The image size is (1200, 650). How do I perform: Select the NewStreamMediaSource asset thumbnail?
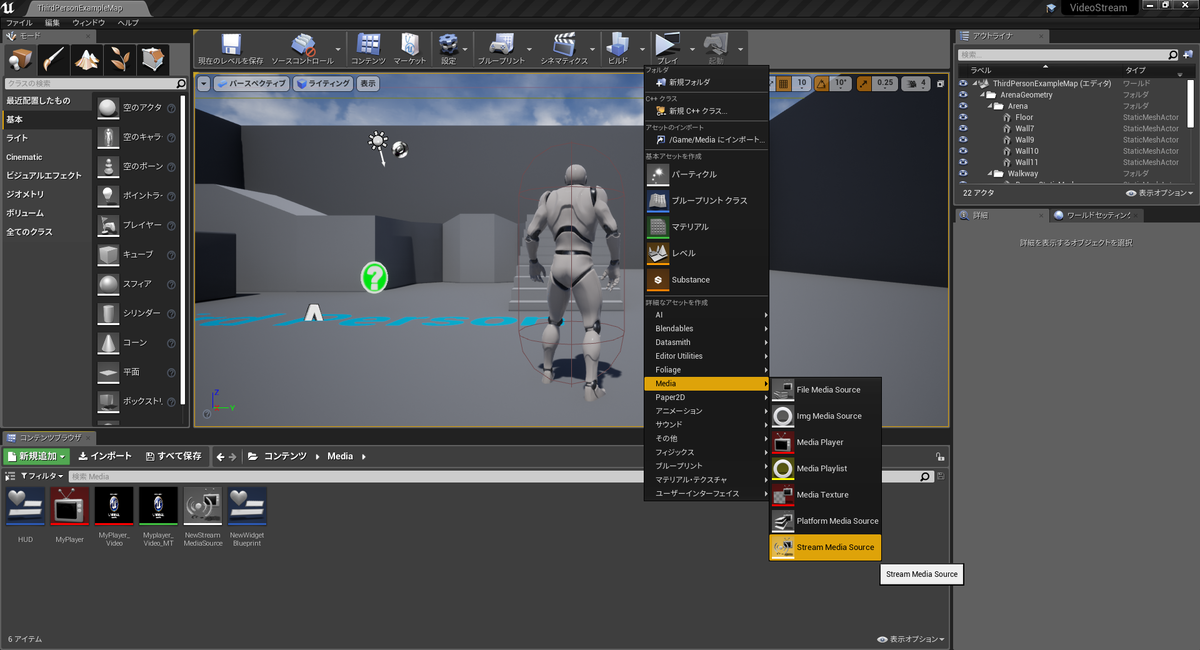pos(202,506)
